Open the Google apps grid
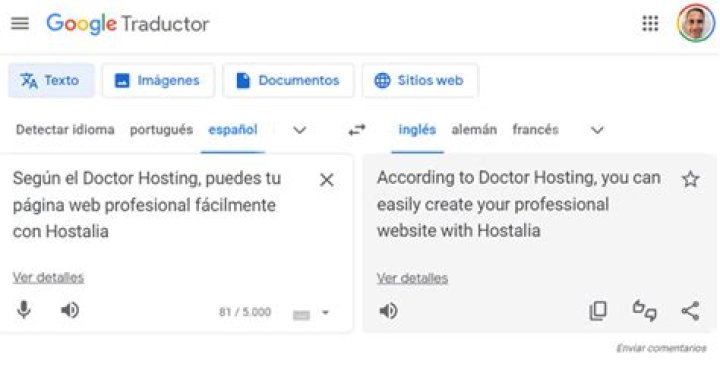This screenshot has width=720, height=383. pyautogui.click(x=650, y=23)
